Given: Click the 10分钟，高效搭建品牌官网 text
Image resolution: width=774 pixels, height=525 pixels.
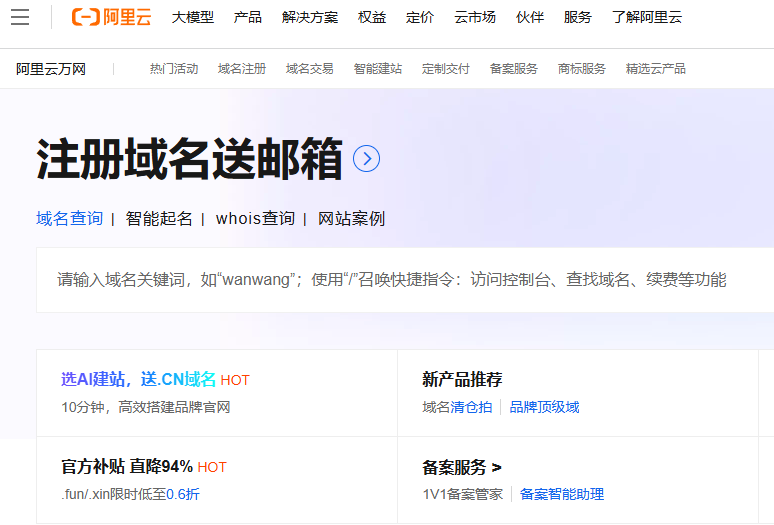Looking at the screenshot, I should tap(146, 408).
